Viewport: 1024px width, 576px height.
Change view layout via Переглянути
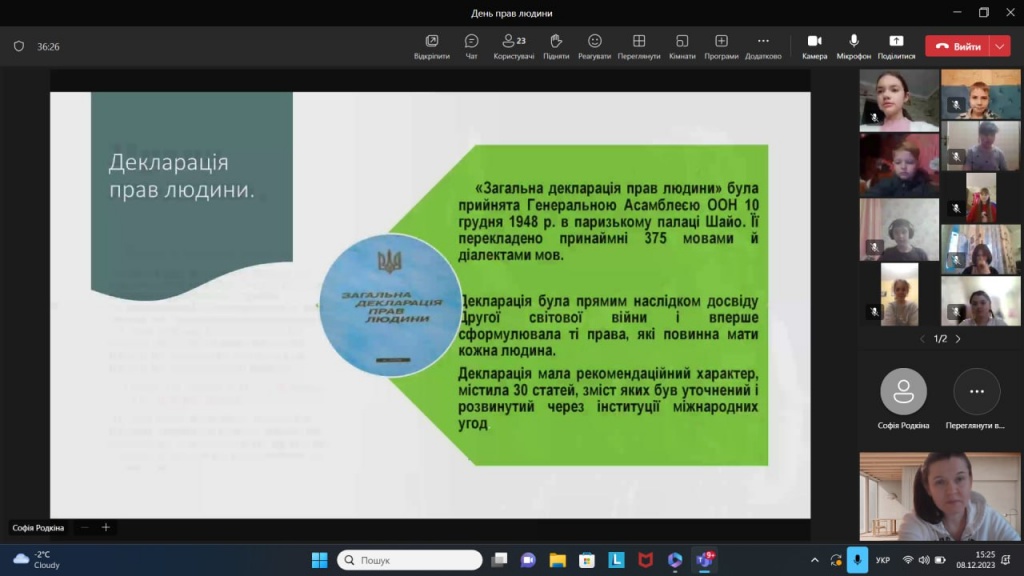(639, 46)
